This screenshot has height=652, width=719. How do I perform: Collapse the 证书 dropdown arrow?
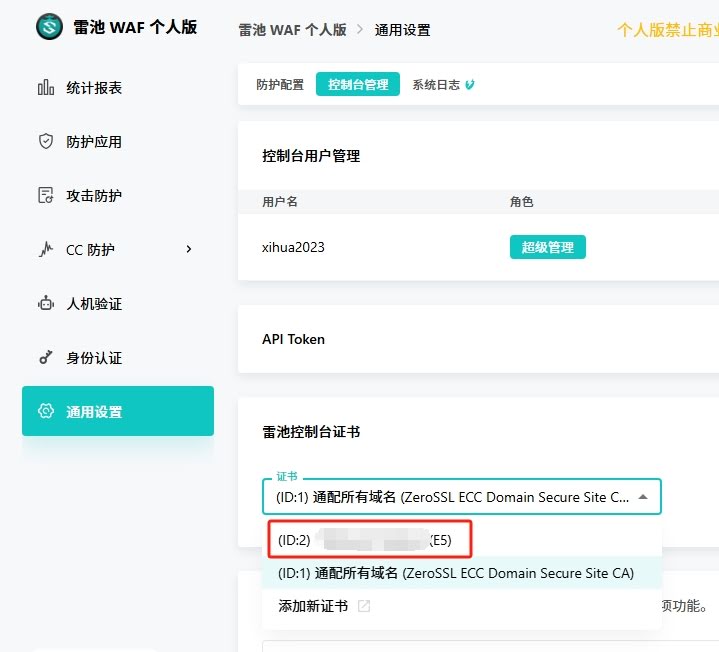(x=643, y=496)
